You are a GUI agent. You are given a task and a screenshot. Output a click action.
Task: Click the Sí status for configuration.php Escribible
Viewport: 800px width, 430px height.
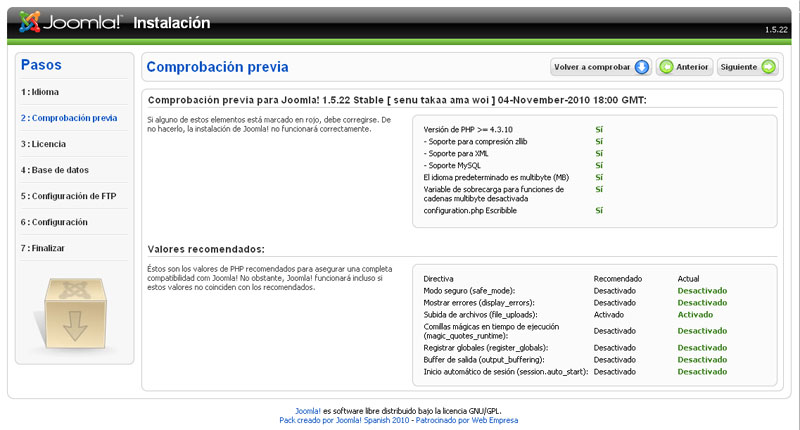[599, 211]
